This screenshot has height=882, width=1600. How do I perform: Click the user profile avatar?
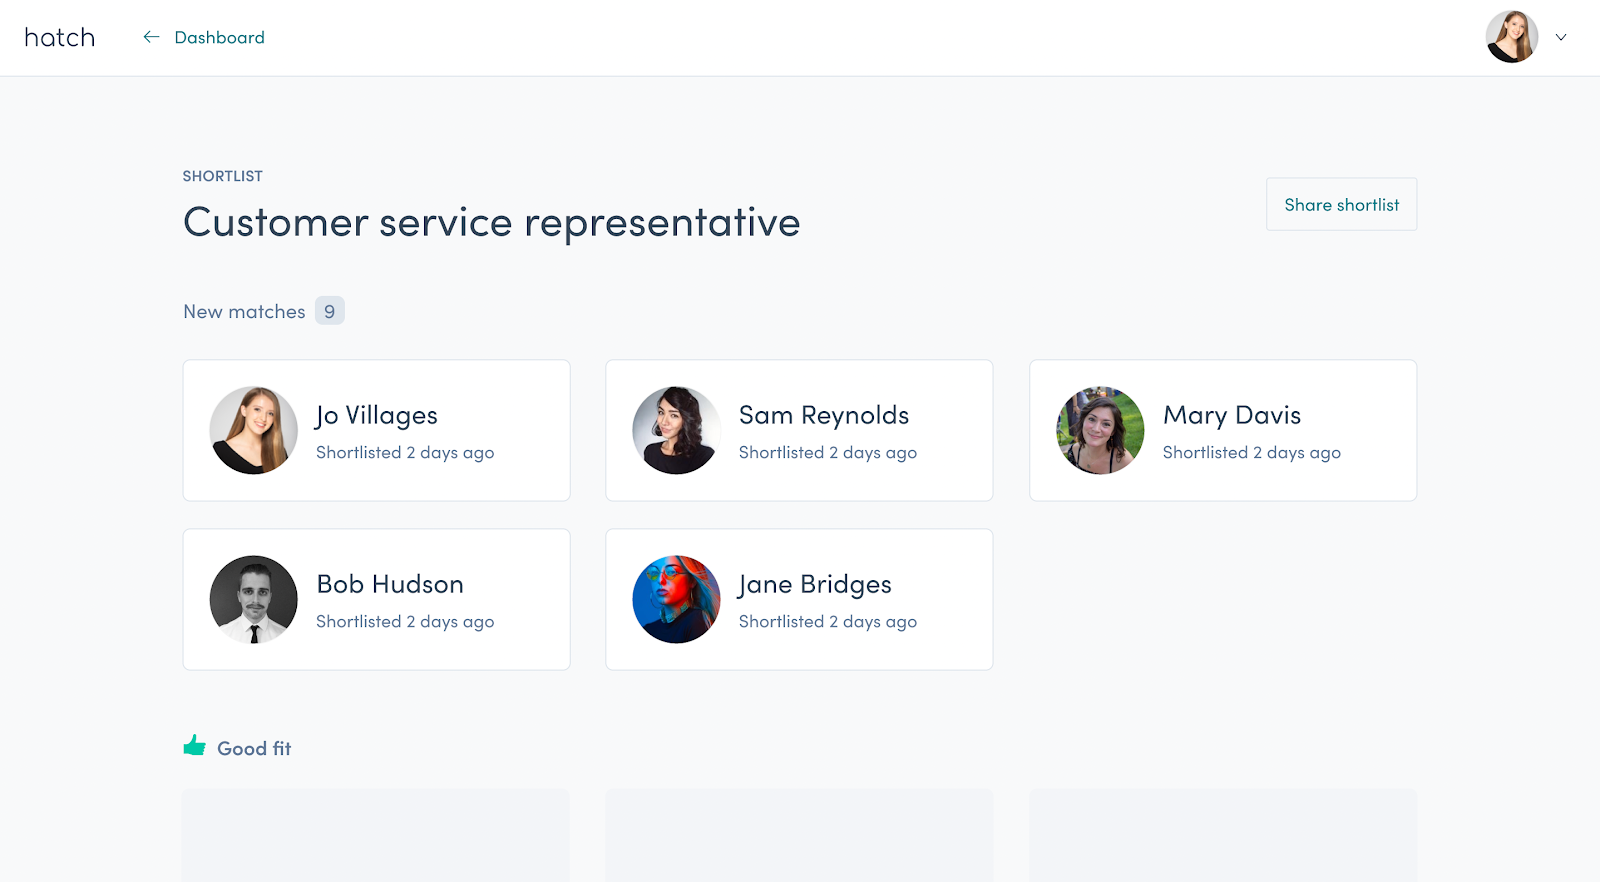(x=1511, y=37)
